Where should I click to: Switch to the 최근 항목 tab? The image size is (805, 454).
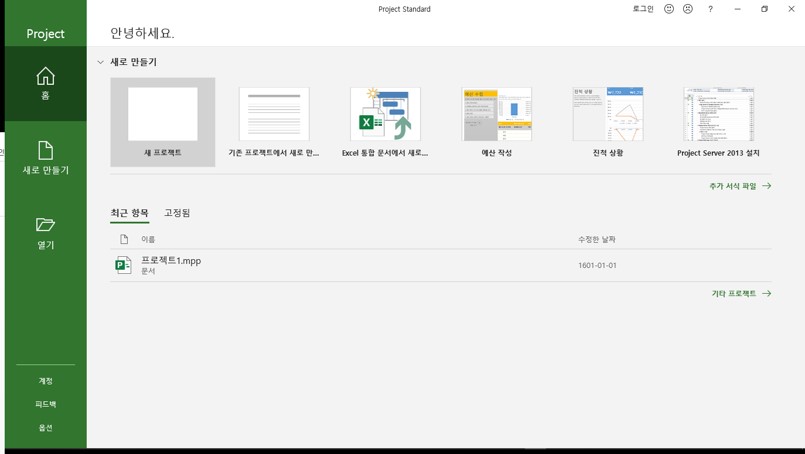click(x=129, y=213)
